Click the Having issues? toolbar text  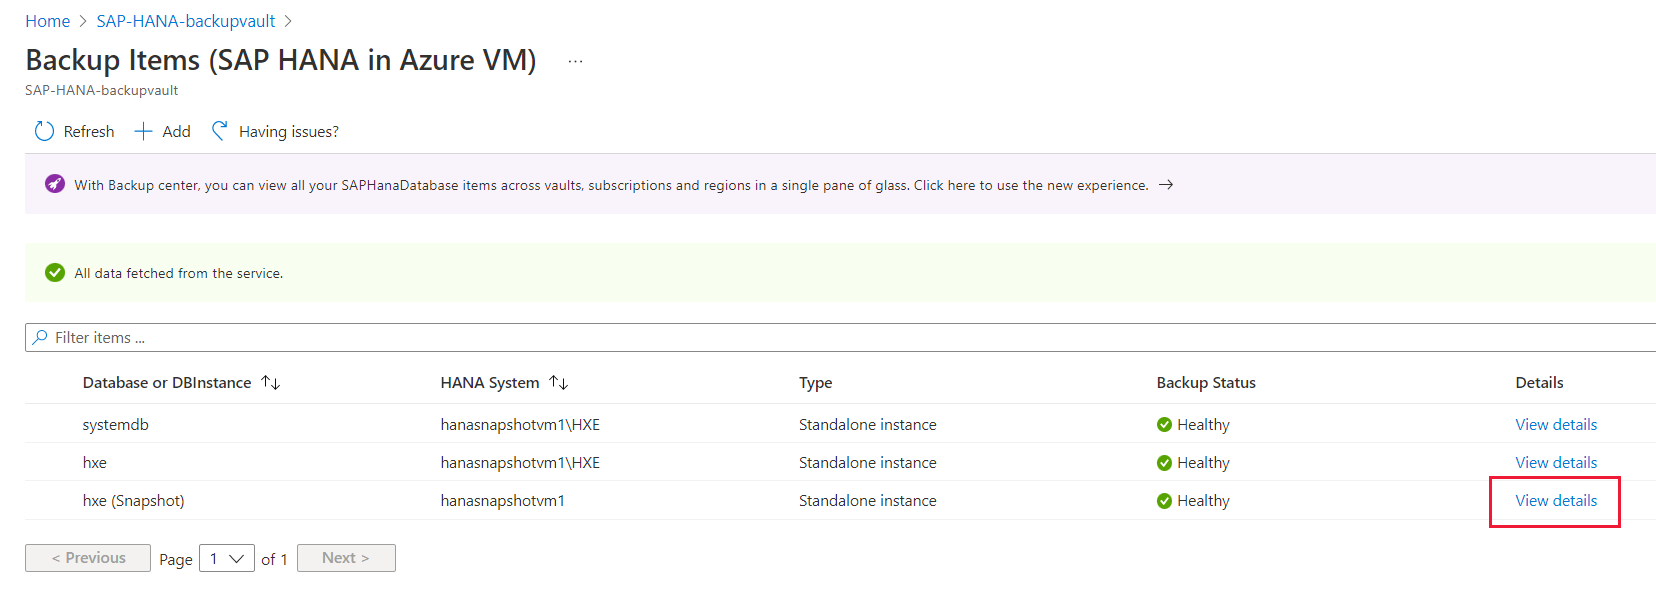[289, 131]
